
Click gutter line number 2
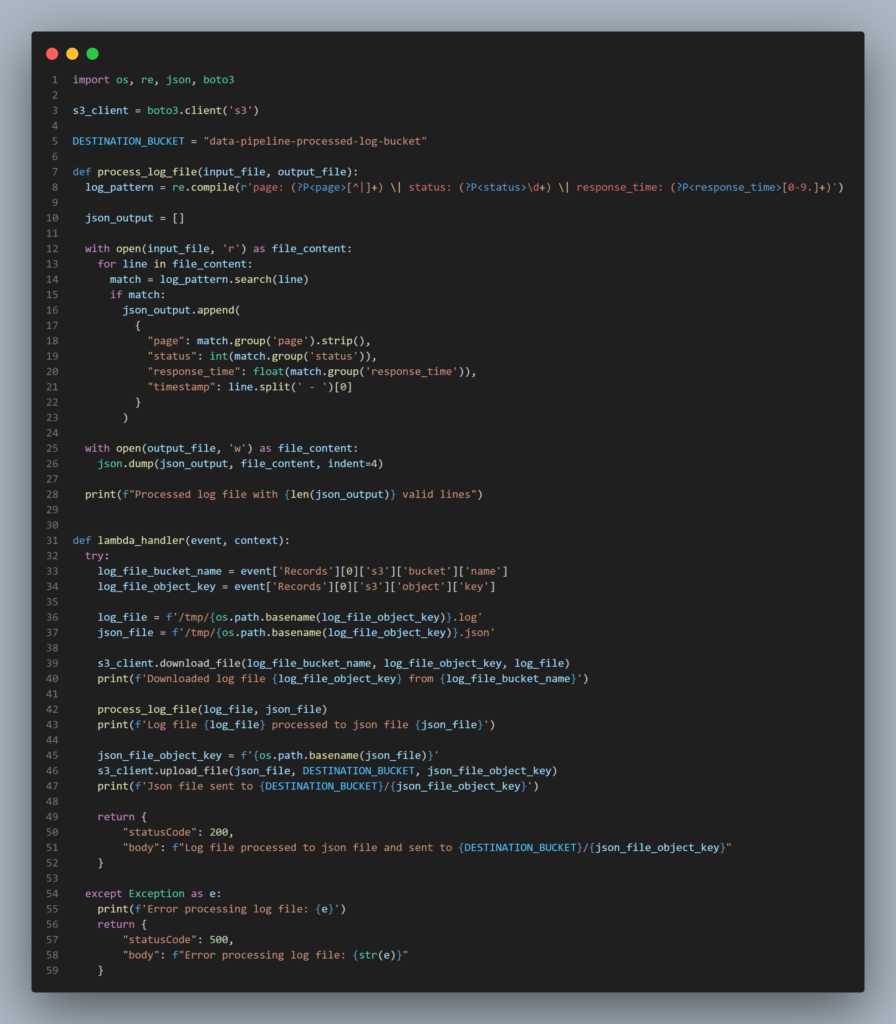[55, 95]
